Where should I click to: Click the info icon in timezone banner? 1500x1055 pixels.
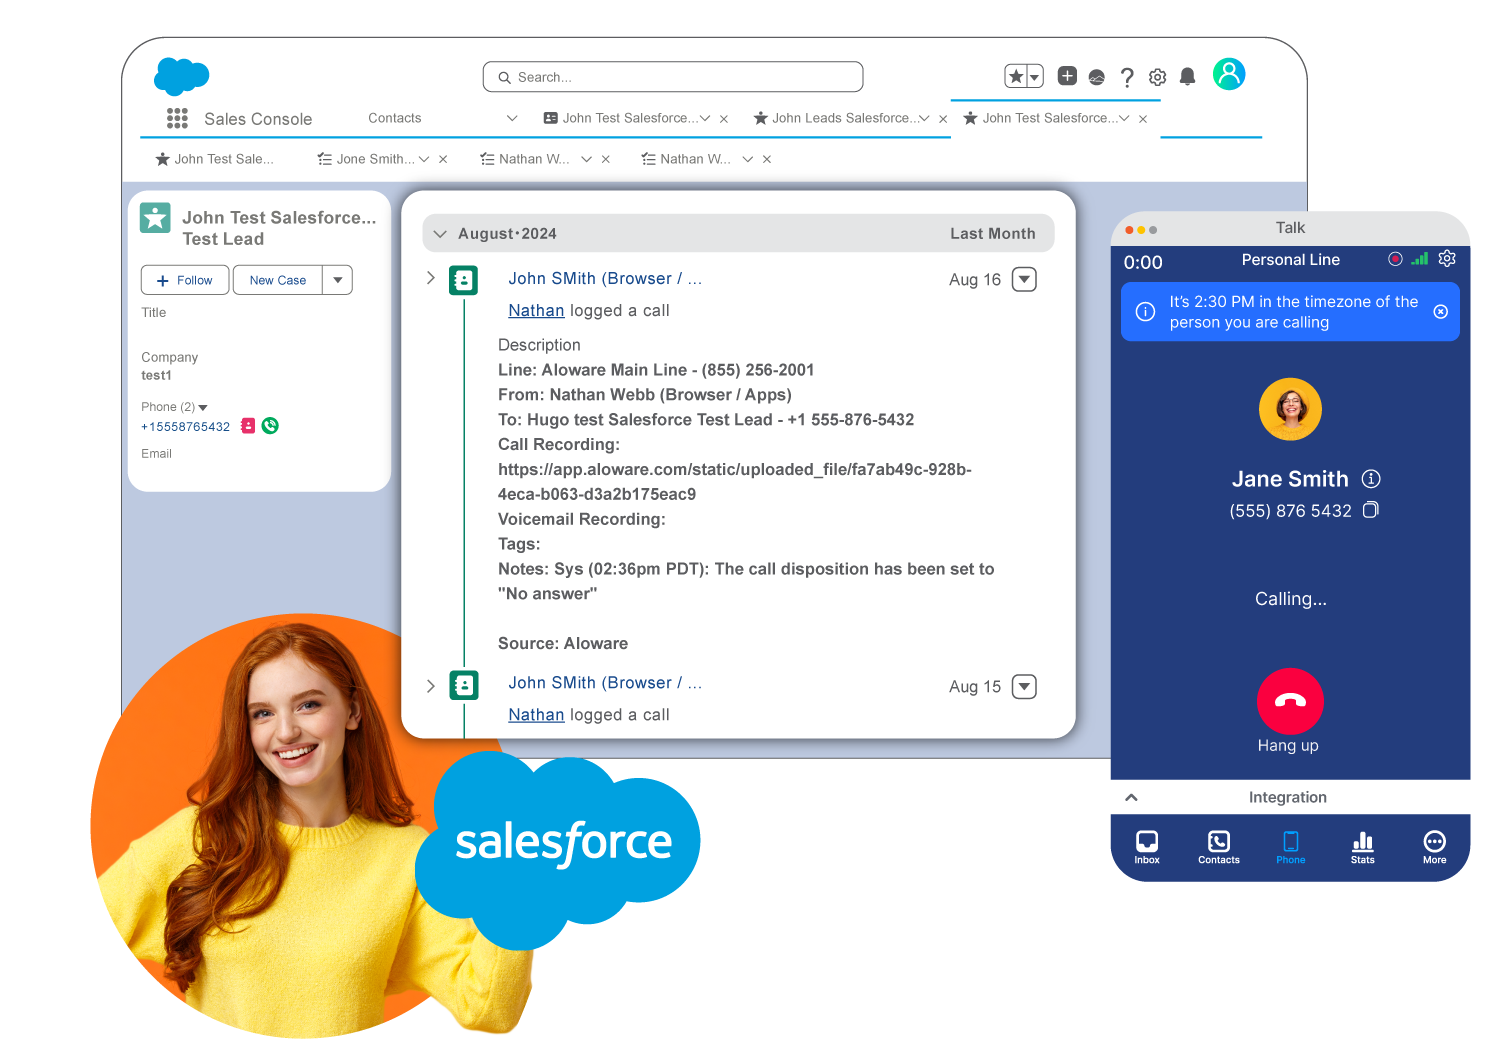[1146, 312]
